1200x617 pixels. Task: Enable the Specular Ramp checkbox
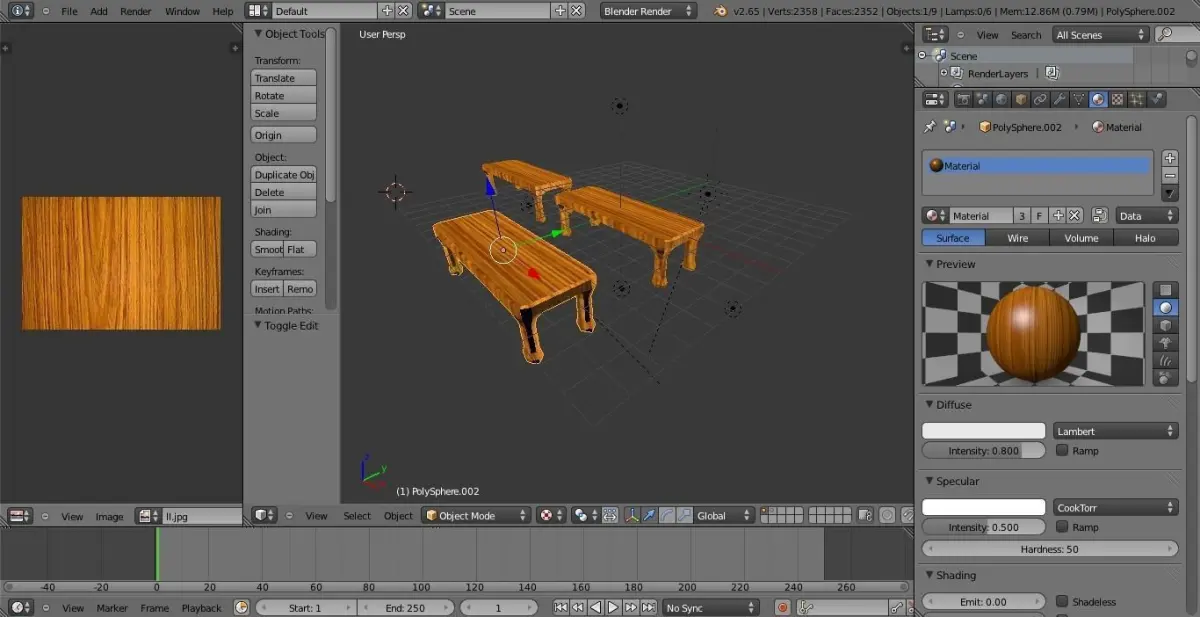1062,526
